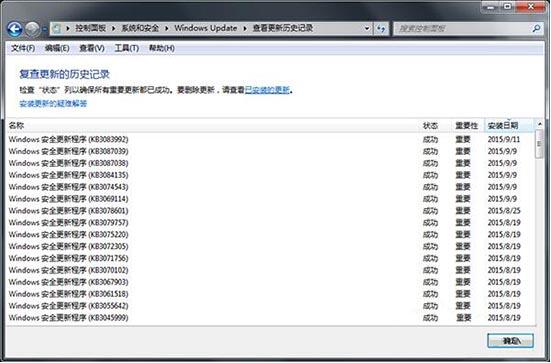Select the KB3087038 update row
This screenshot has height=363, width=551.
tap(271, 163)
